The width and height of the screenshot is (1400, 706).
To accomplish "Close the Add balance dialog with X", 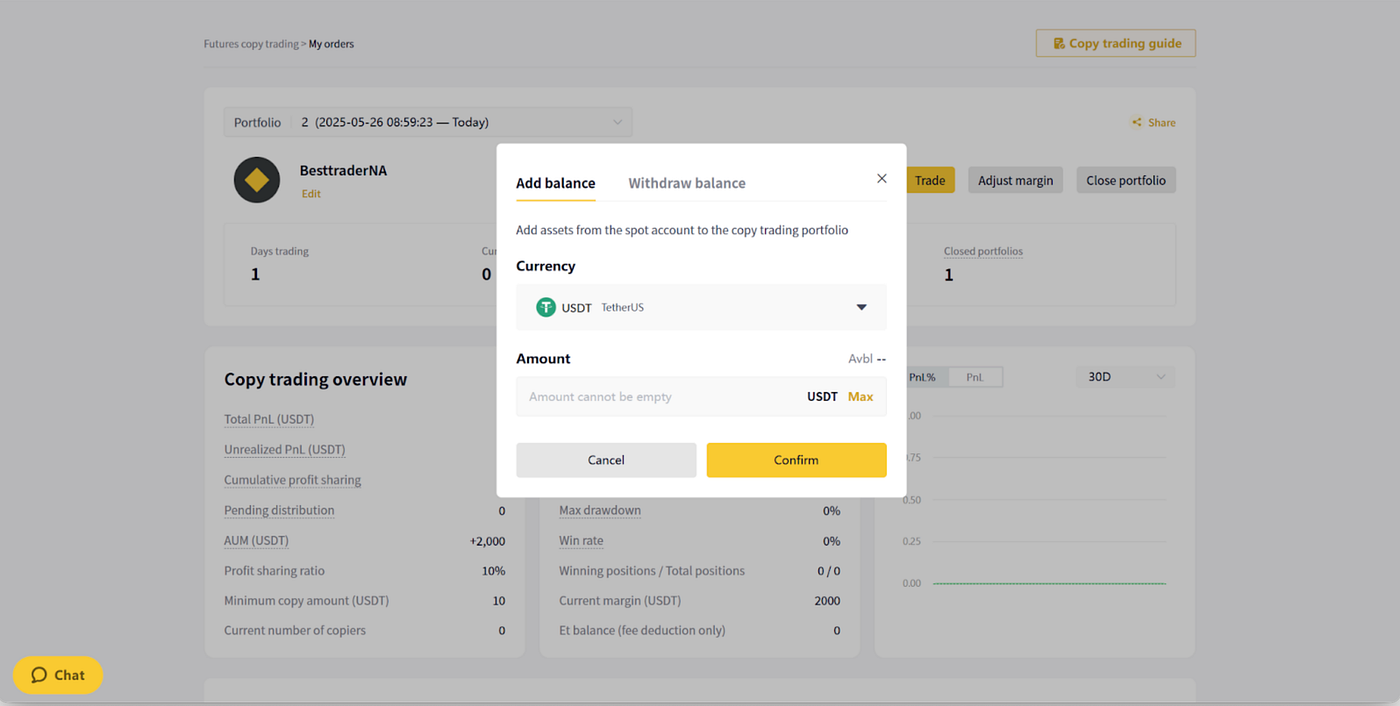I will point(881,179).
